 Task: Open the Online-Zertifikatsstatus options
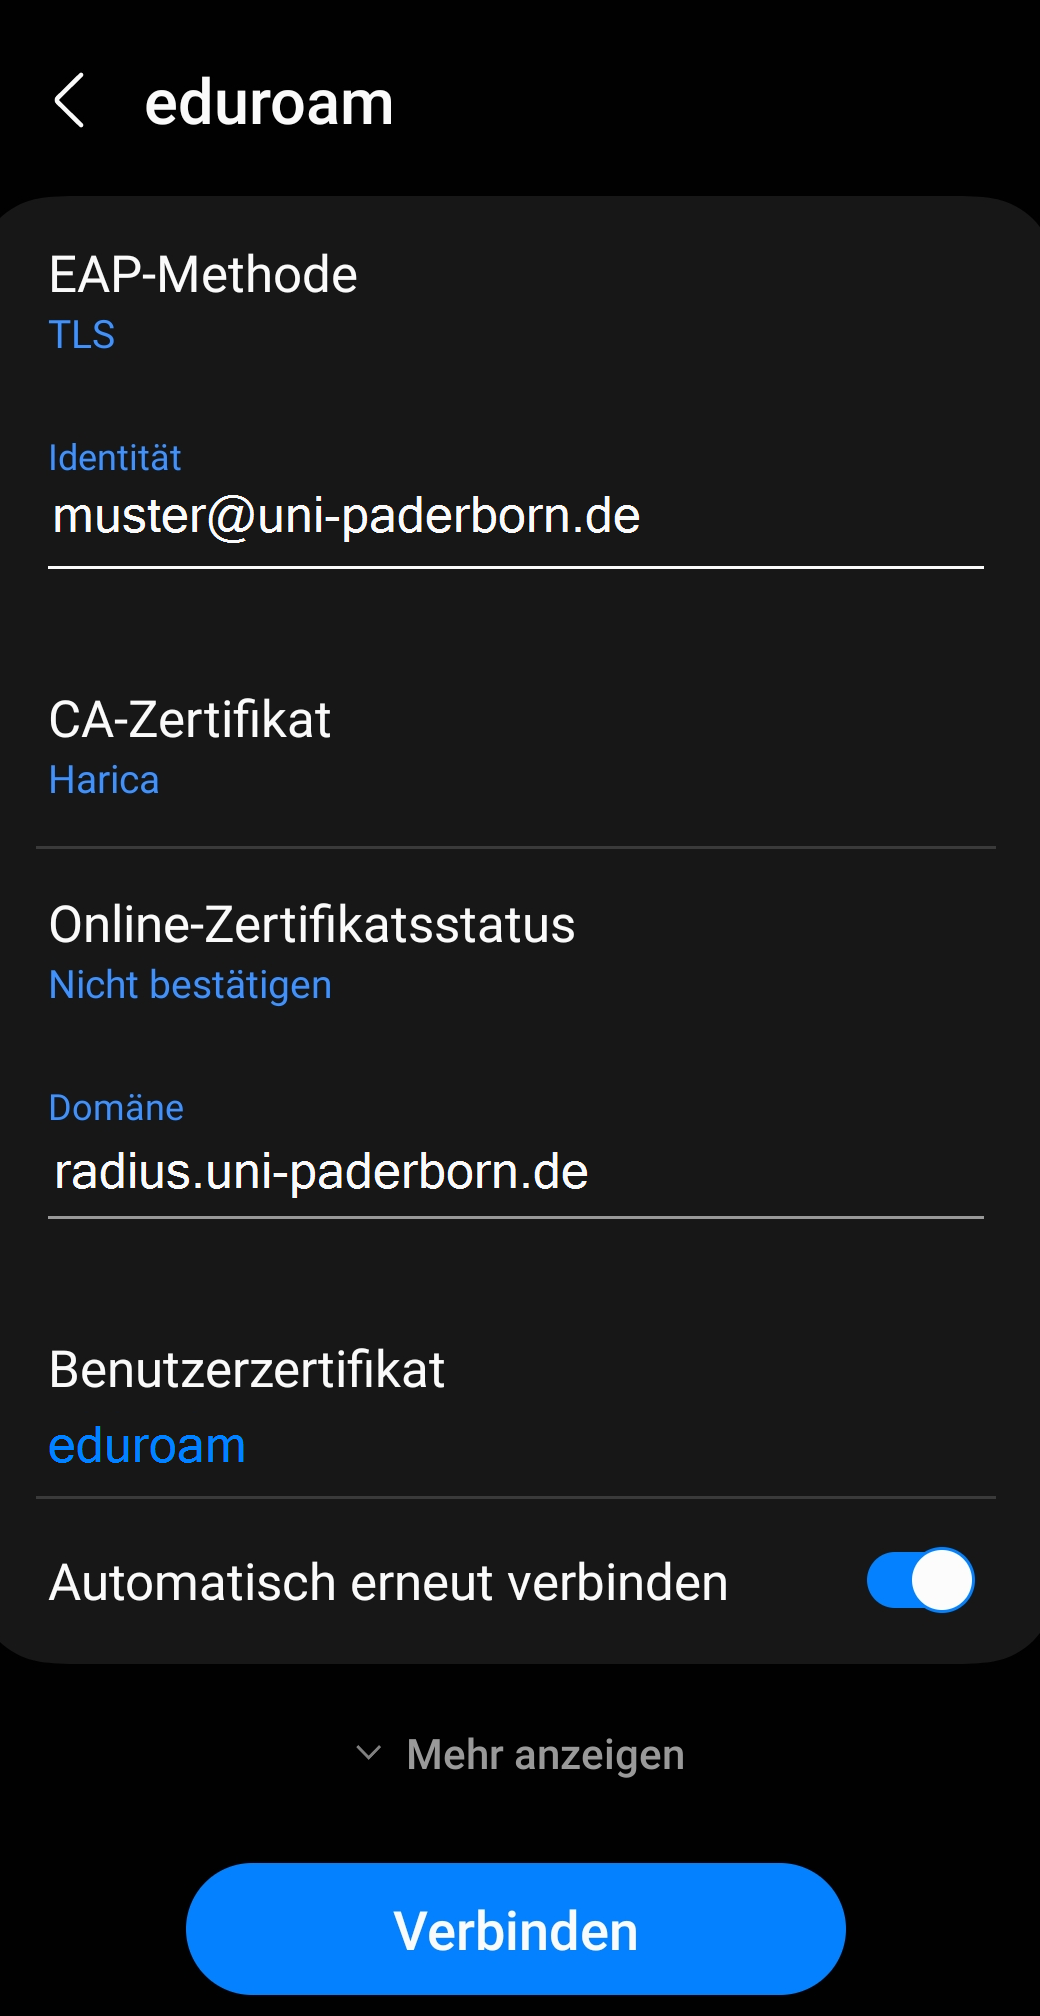click(x=312, y=925)
